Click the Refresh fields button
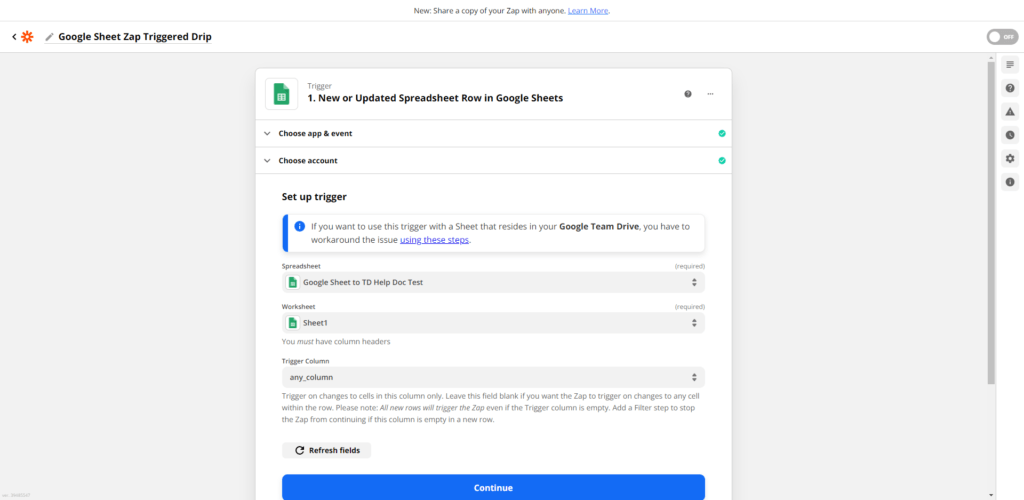Viewport: 1024px width, 500px height. click(327, 450)
